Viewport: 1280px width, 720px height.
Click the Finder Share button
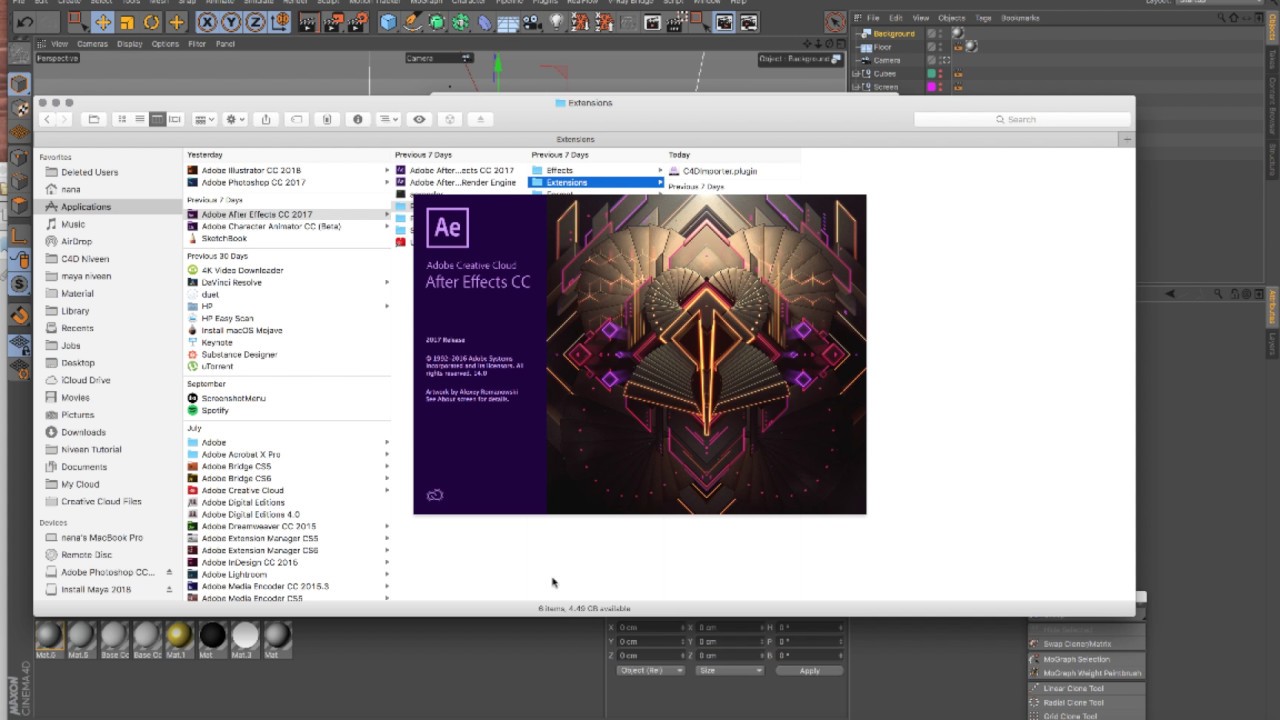tap(266, 119)
